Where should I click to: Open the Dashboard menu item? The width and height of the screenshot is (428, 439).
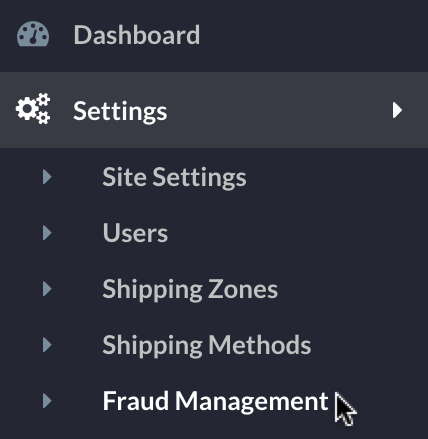(x=137, y=35)
